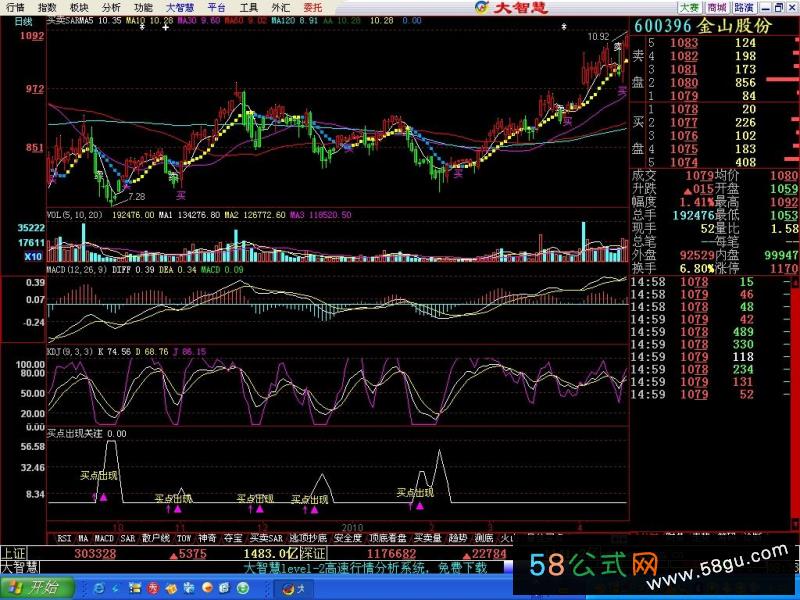Click the 大智慧 logo in title bar
800x600 pixels.
tap(511, 7)
